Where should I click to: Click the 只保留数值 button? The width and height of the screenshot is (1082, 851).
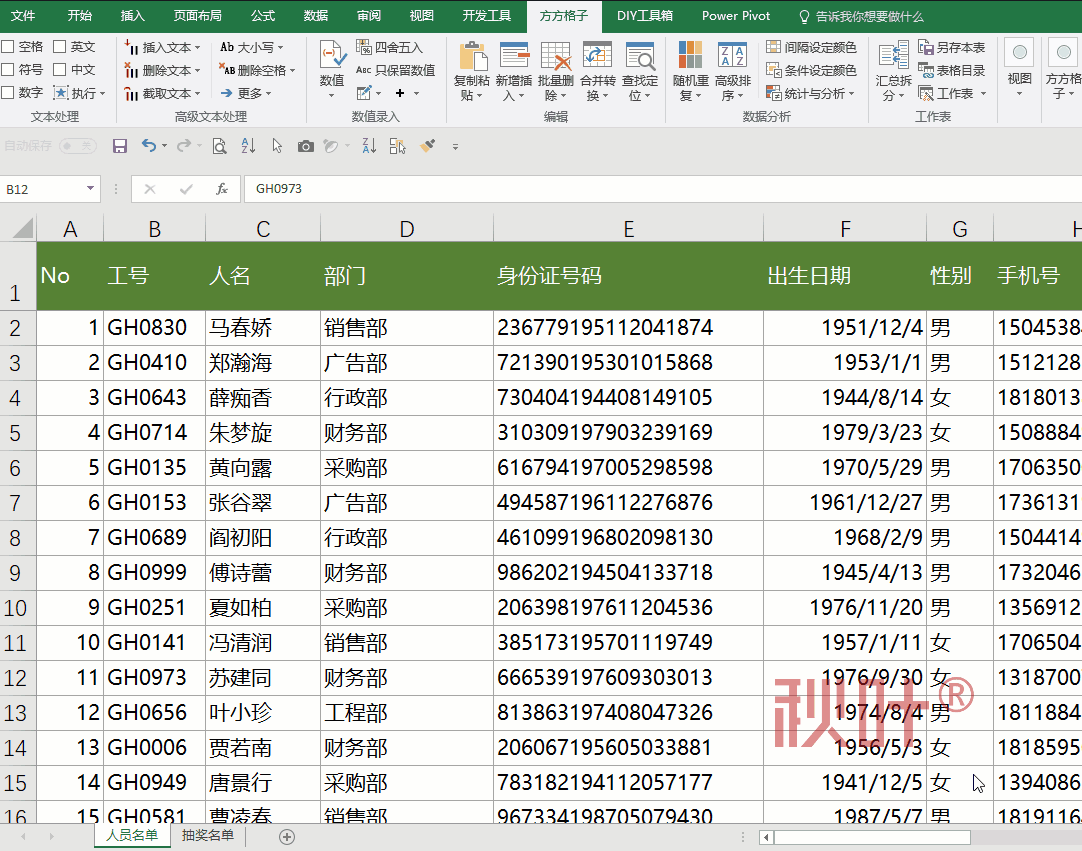pyautogui.click(x=395, y=70)
